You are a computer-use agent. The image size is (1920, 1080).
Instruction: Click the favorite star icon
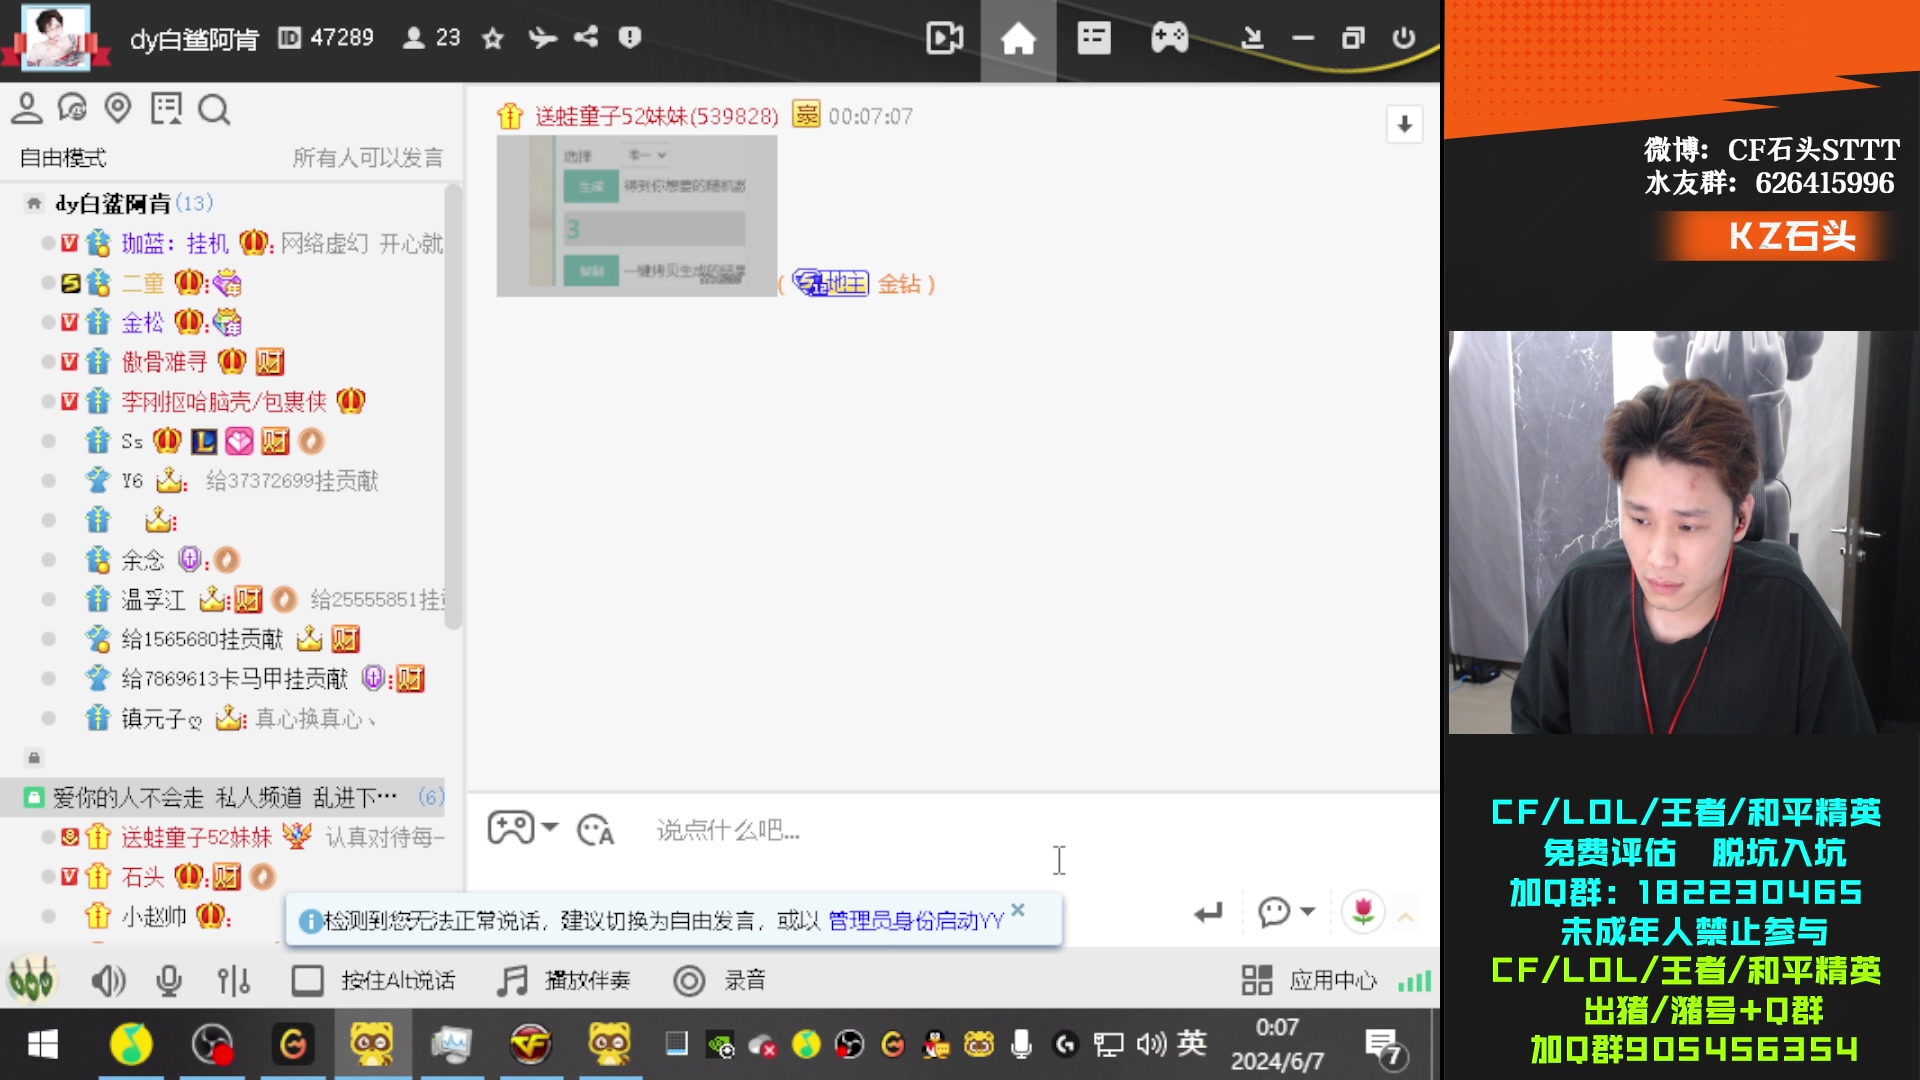coord(492,39)
